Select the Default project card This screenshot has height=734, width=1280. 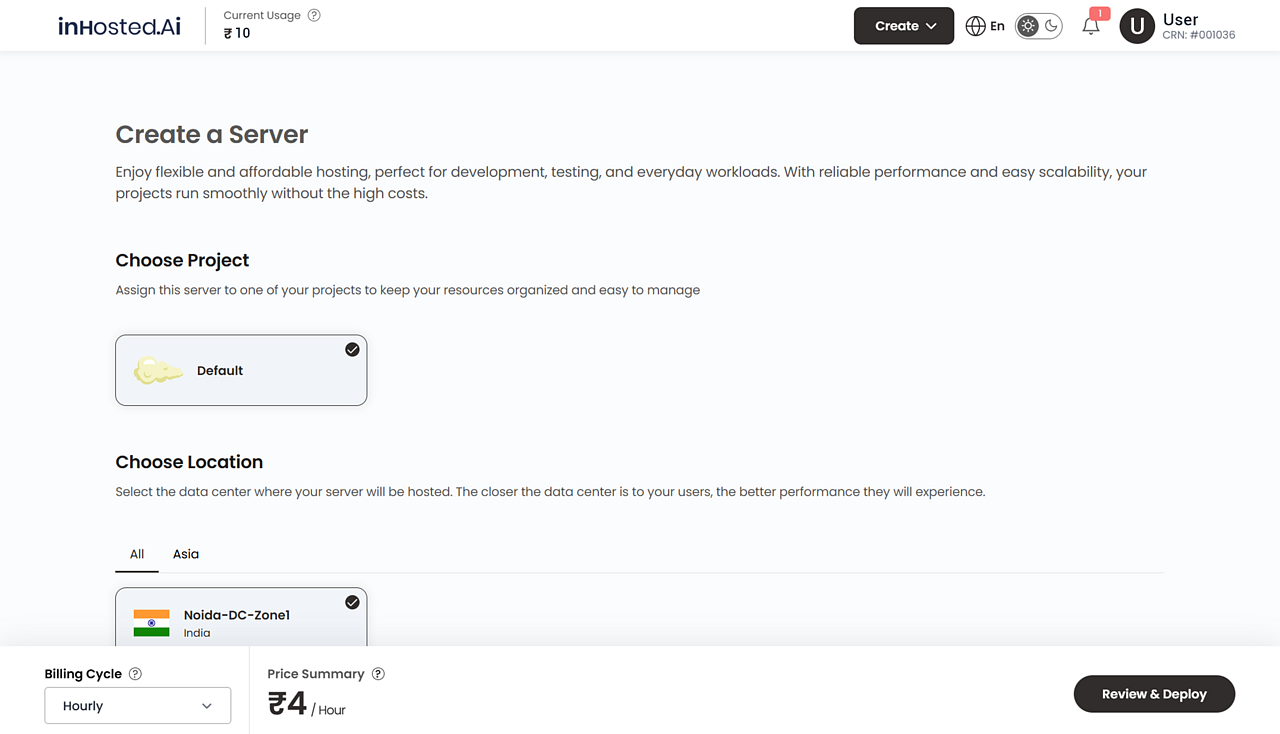click(x=241, y=370)
